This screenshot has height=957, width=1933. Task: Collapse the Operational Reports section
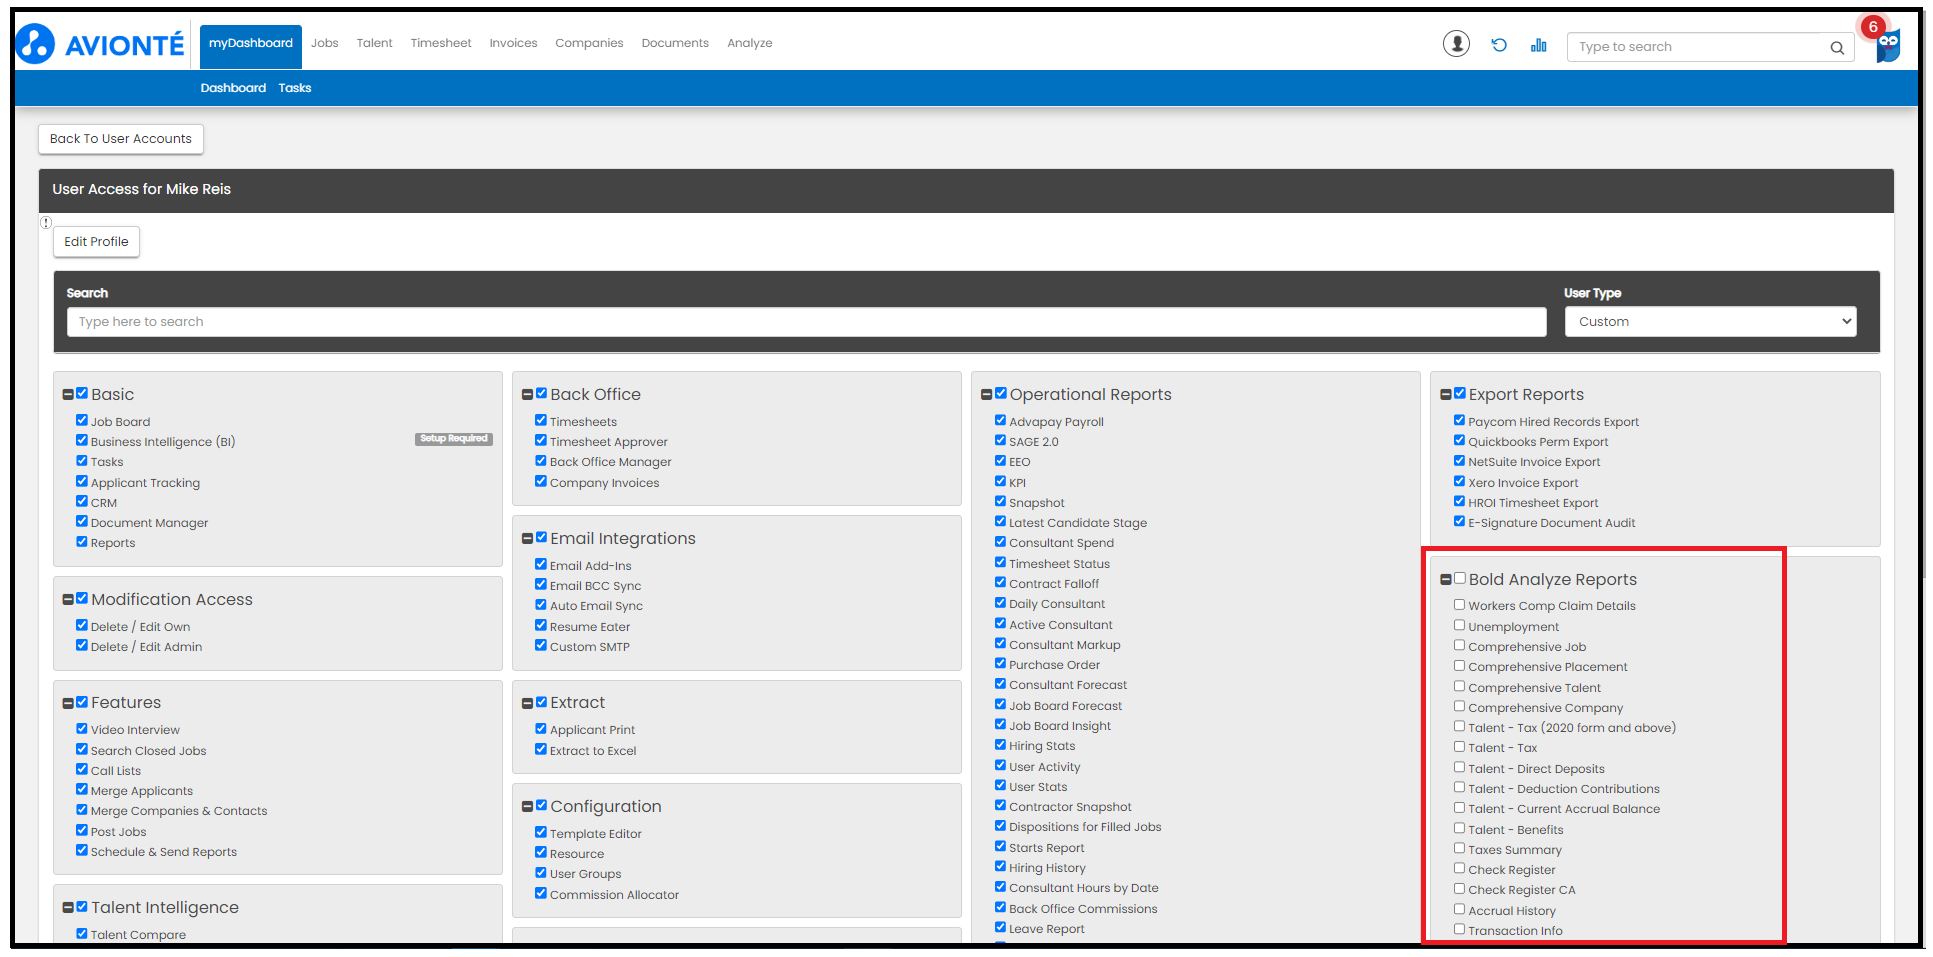tap(986, 395)
